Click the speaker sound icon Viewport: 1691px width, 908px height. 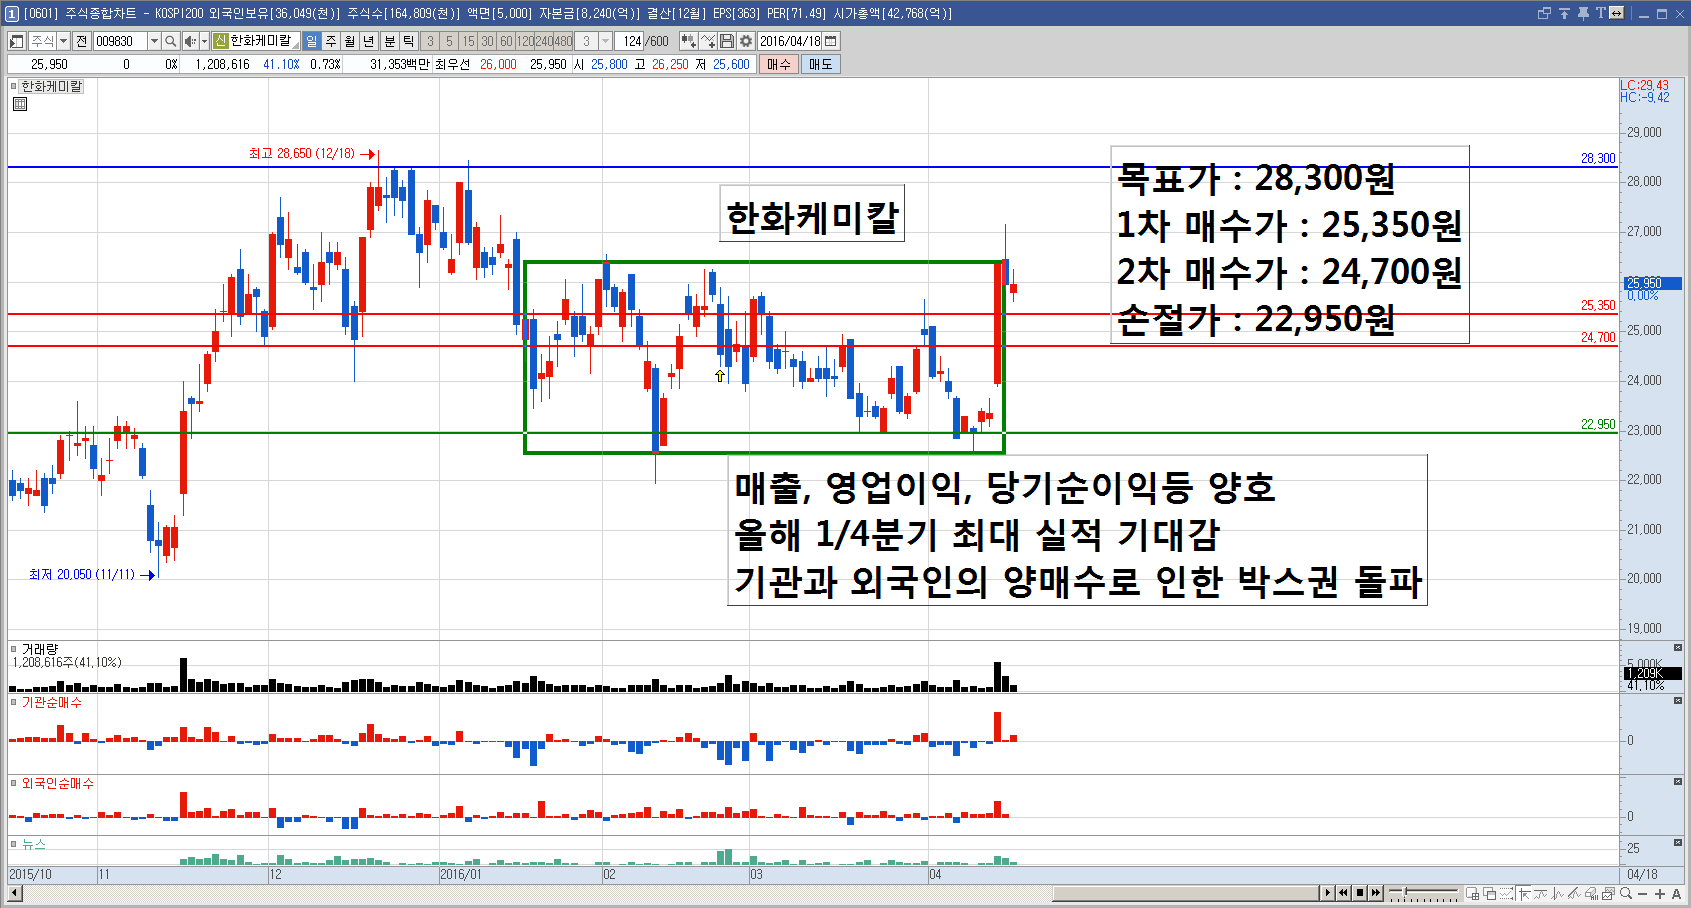point(189,41)
